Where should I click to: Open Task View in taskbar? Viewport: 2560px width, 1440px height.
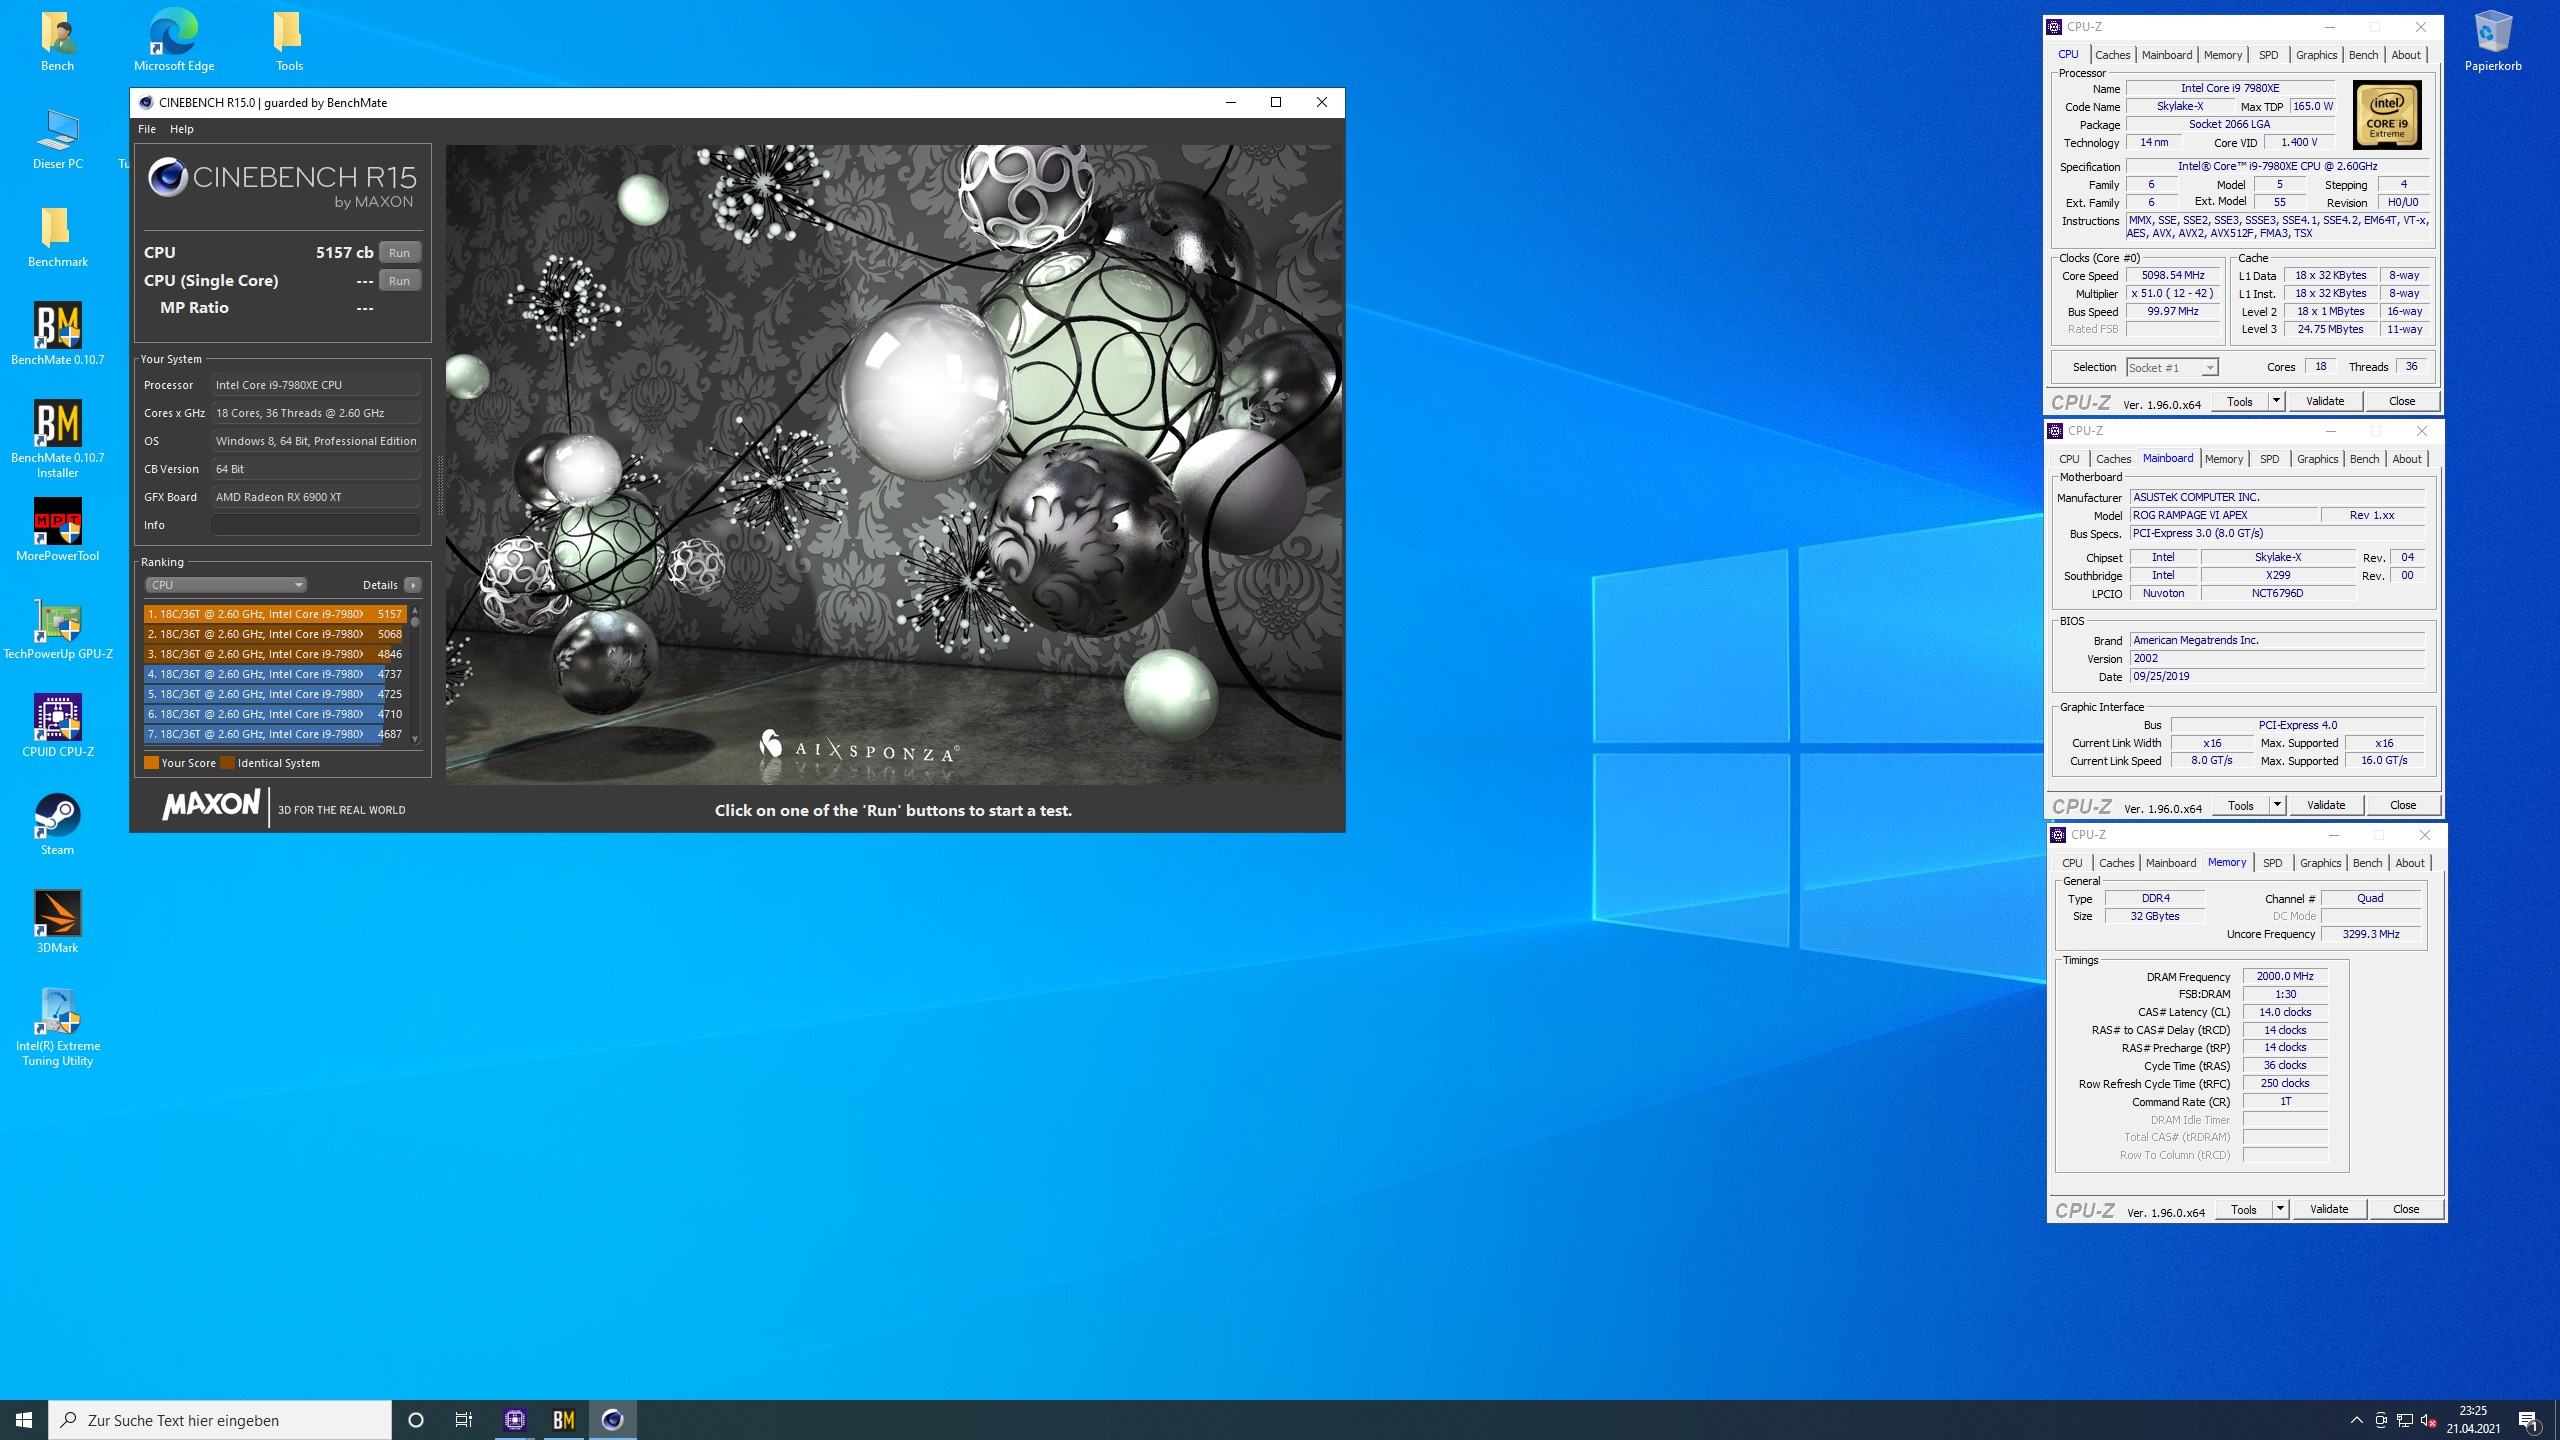[464, 1420]
